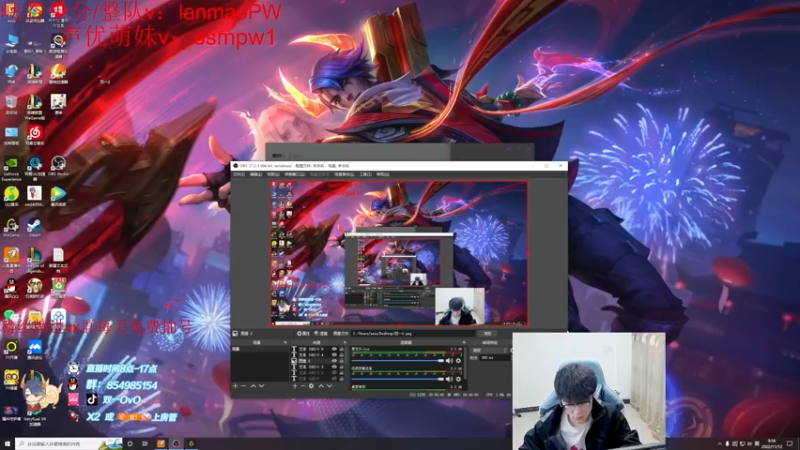Open League of Legends desktop shortcut

(35, 260)
